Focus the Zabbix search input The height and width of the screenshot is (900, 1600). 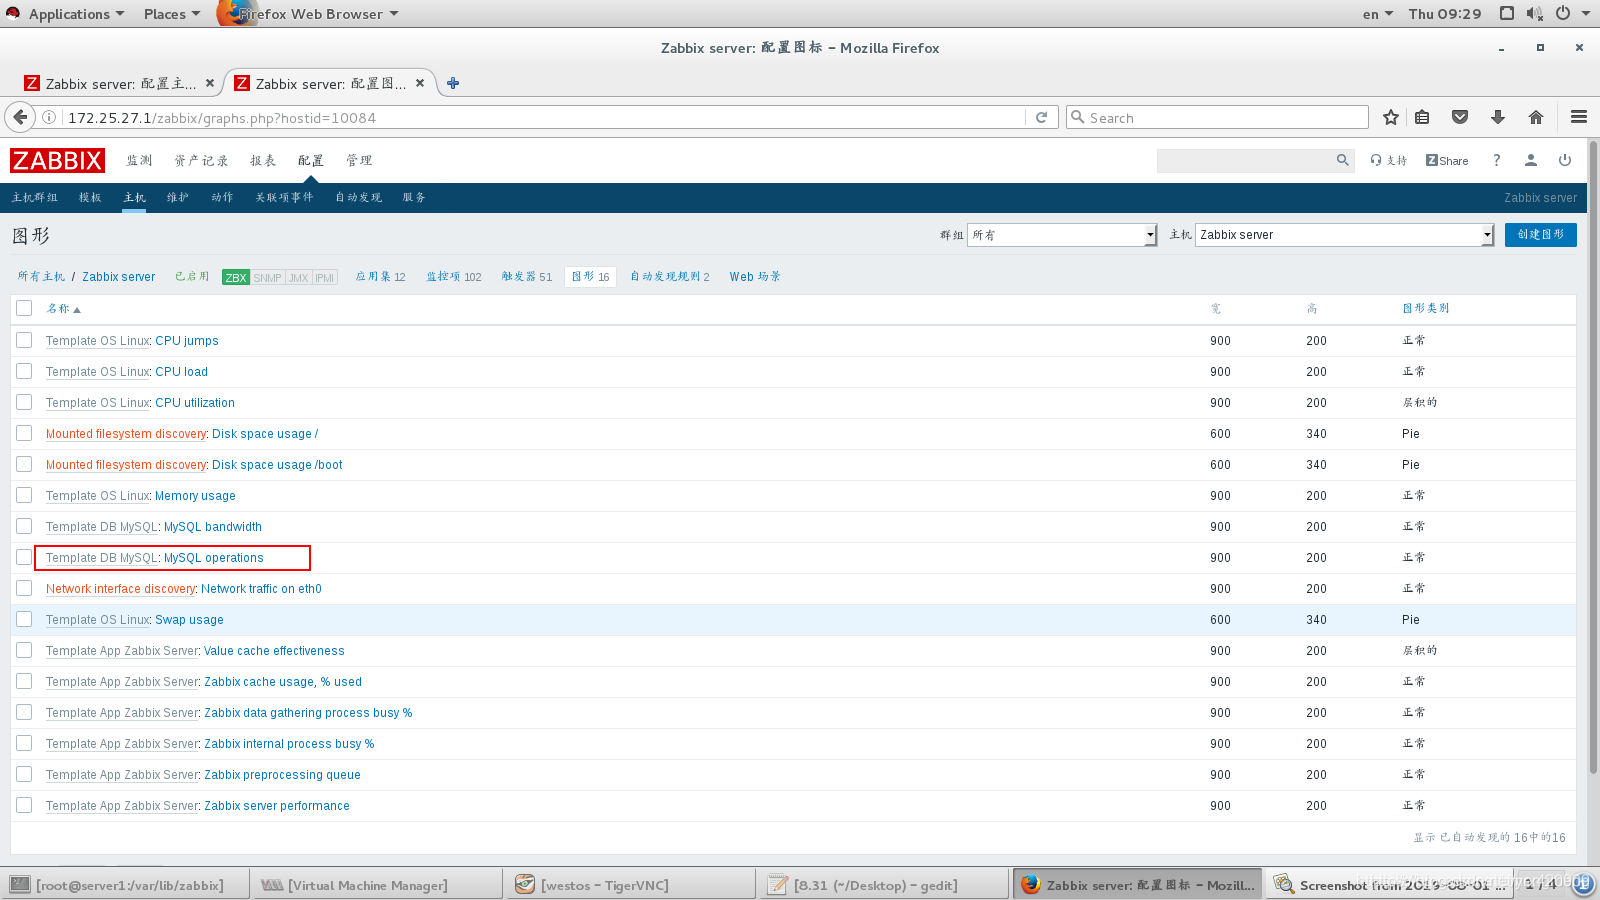coord(1245,160)
